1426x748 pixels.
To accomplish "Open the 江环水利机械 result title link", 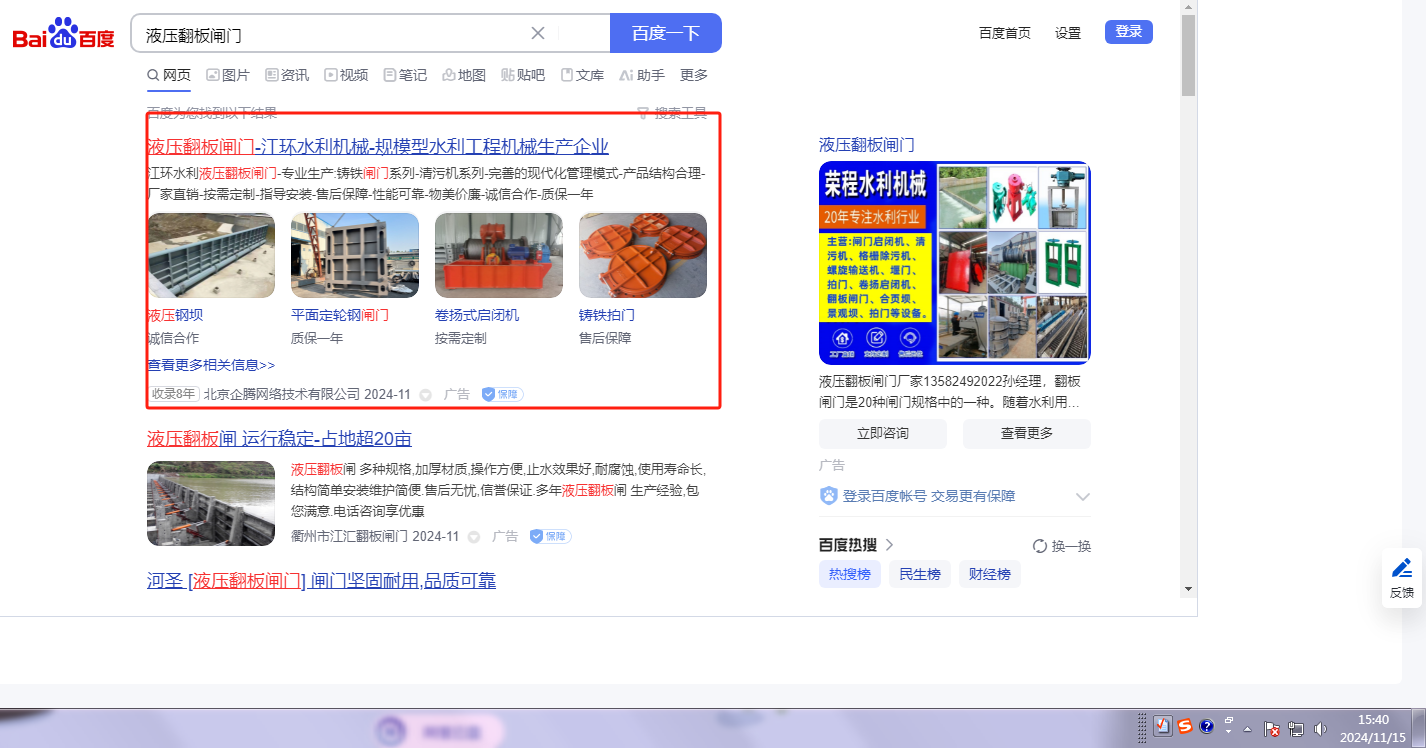I will [x=378, y=147].
